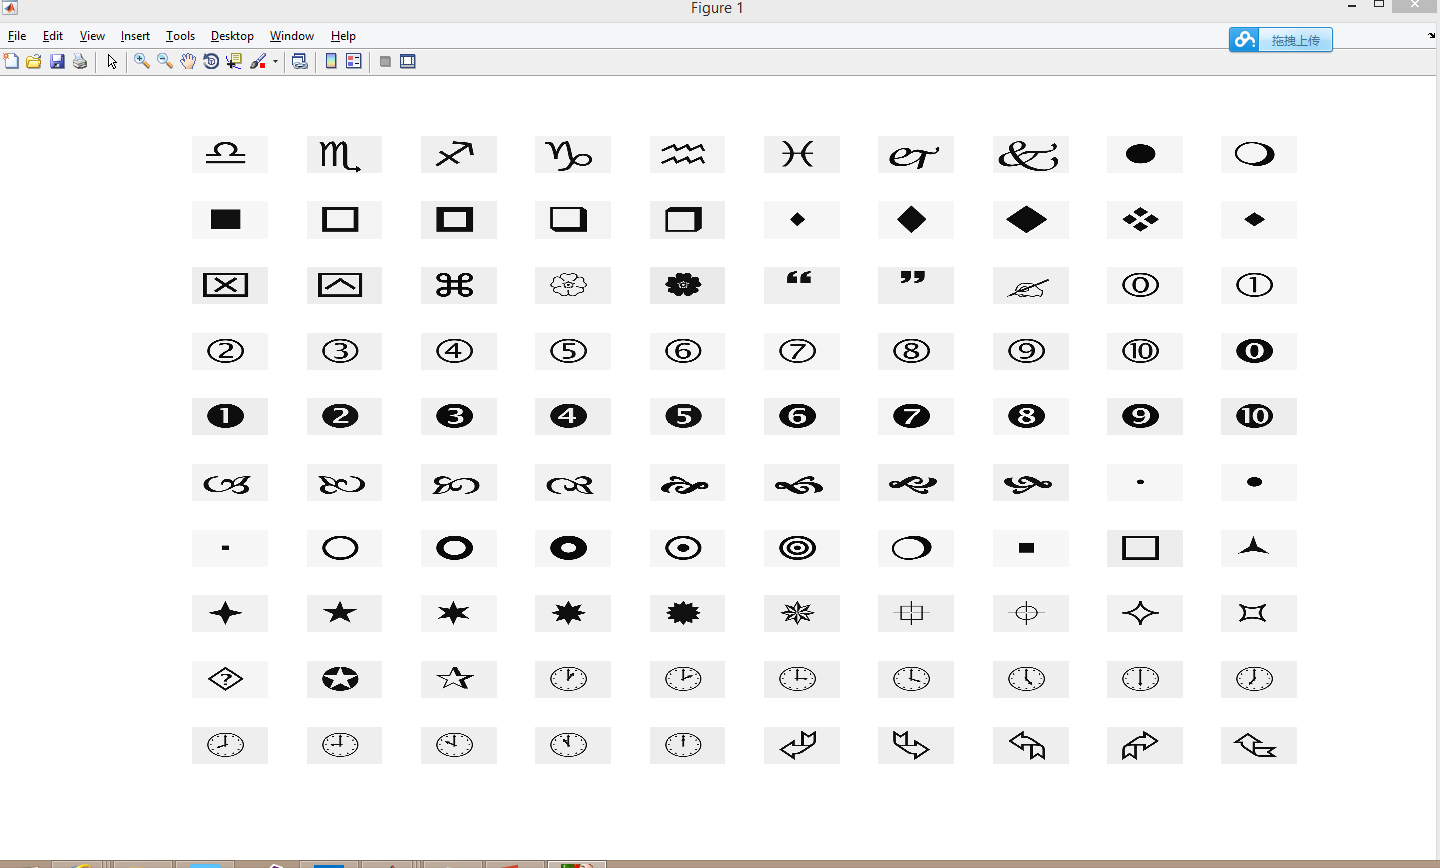The width and height of the screenshot is (1440, 868).
Task: Expand the Brush tool color dropdown arrow
Action: pos(275,62)
